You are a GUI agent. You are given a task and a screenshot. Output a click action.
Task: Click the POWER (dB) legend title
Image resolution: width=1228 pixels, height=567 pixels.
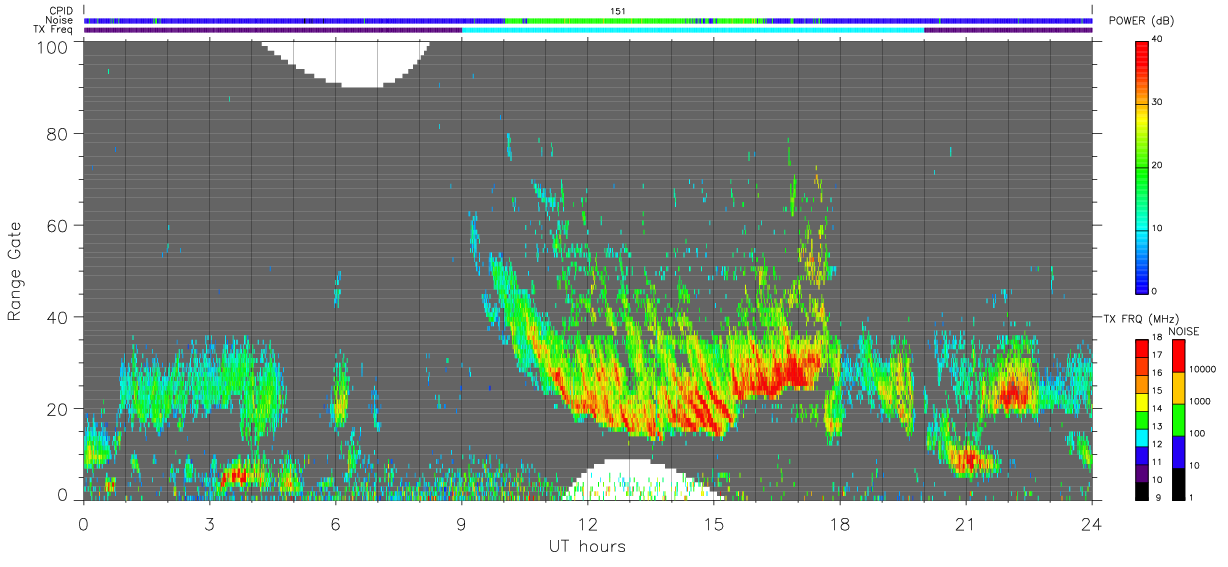tap(1142, 21)
